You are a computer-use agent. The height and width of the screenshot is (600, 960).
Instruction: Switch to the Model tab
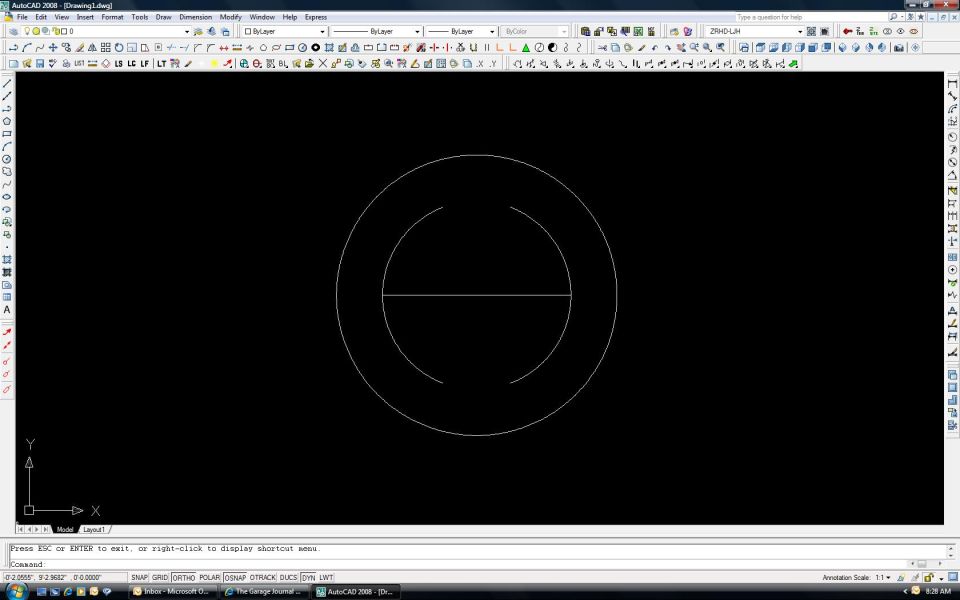pos(65,530)
